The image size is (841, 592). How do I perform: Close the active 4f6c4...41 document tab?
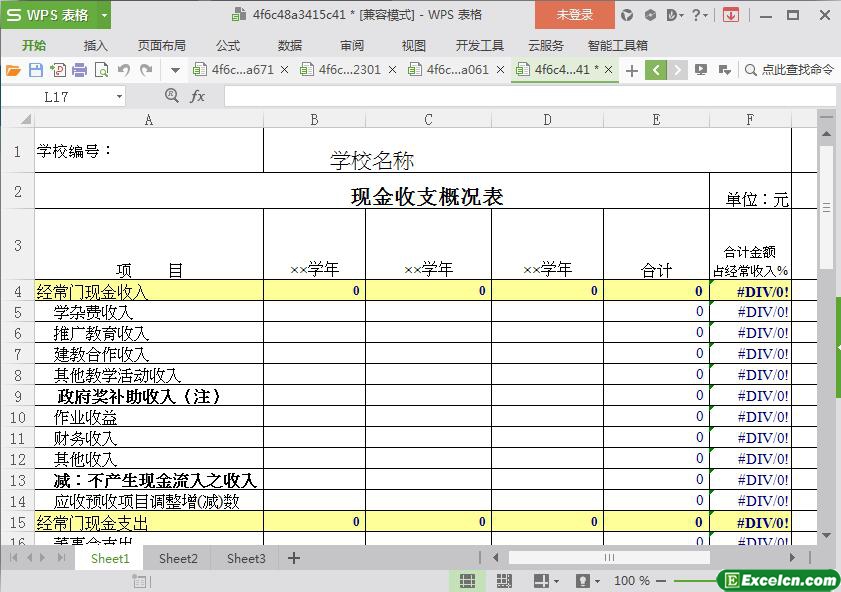(x=608, y=70)
